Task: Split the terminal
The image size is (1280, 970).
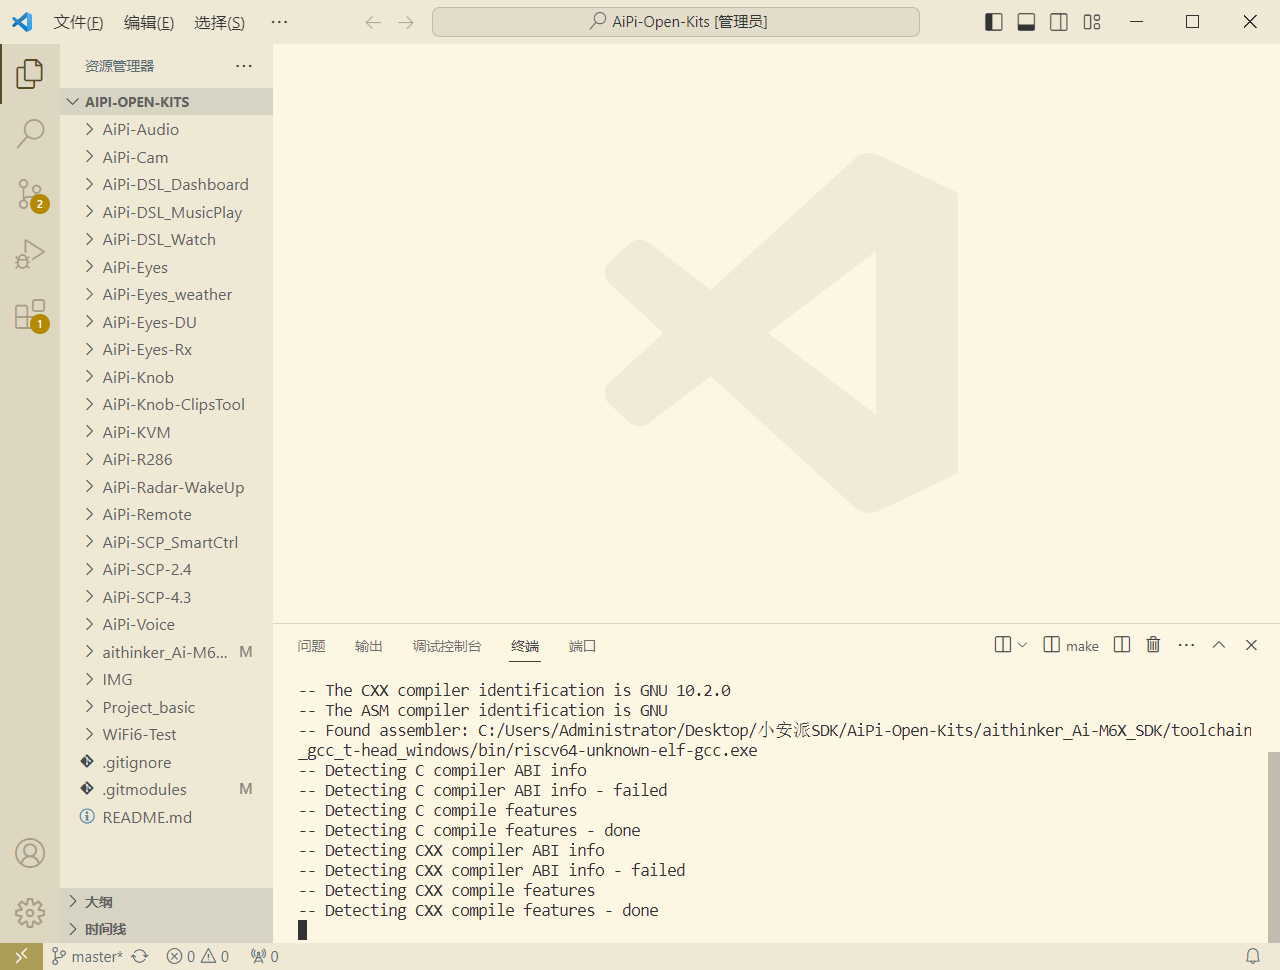Action: point(1122,645)
